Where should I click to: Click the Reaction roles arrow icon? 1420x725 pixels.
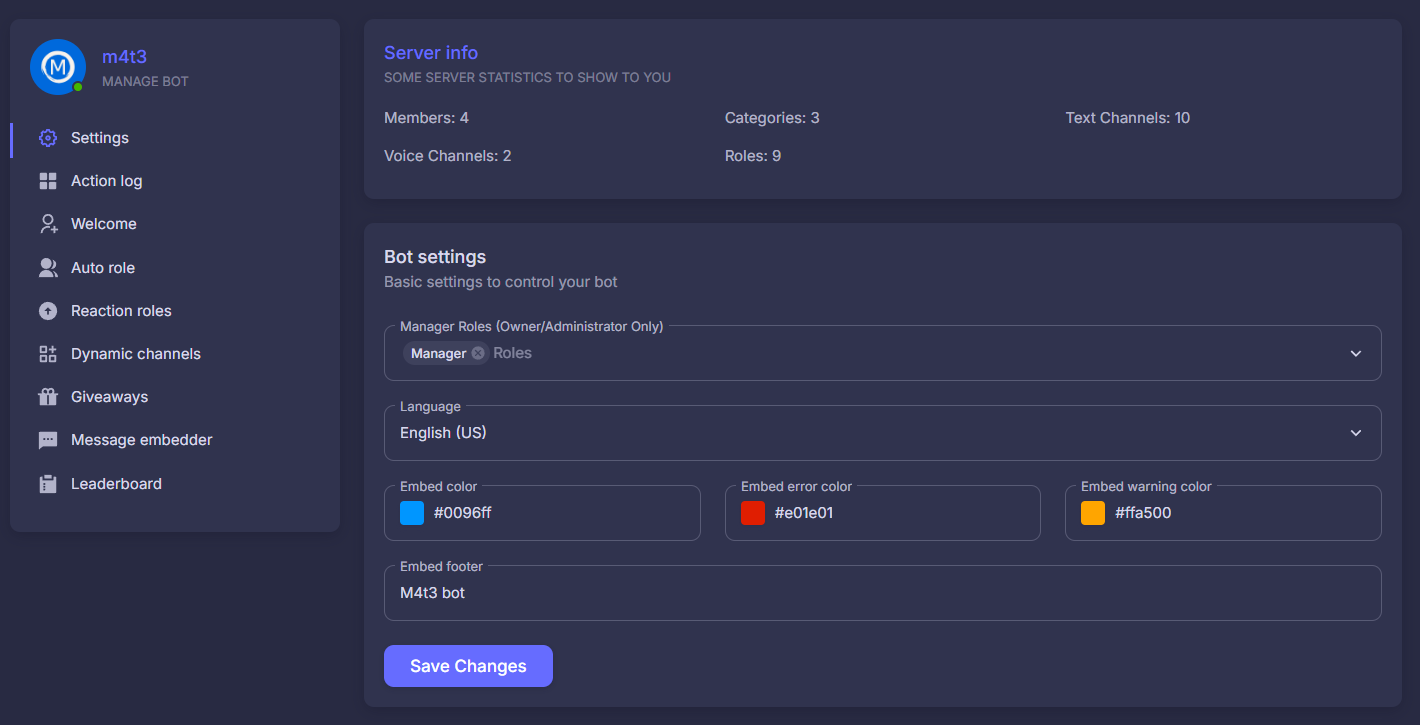pyautogui.click(x=48, y=311)
